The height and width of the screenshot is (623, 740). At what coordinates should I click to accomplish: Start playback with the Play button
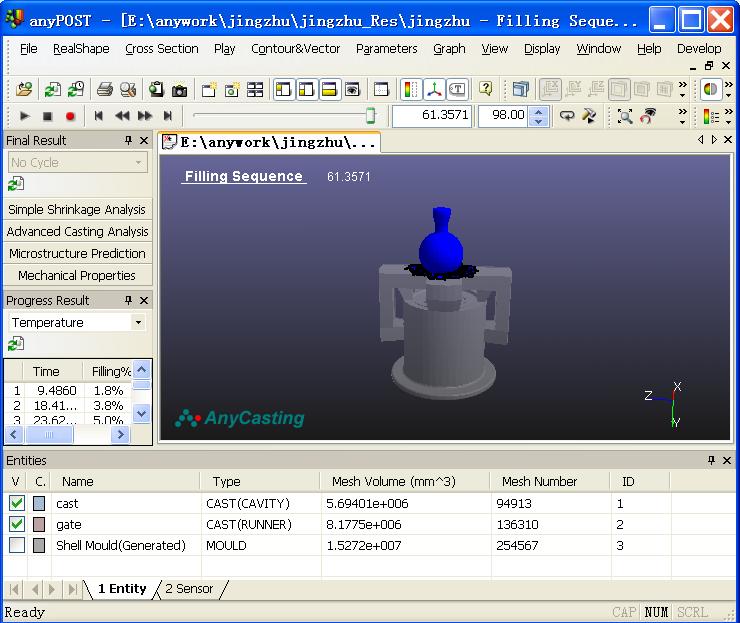click(25, 116)
